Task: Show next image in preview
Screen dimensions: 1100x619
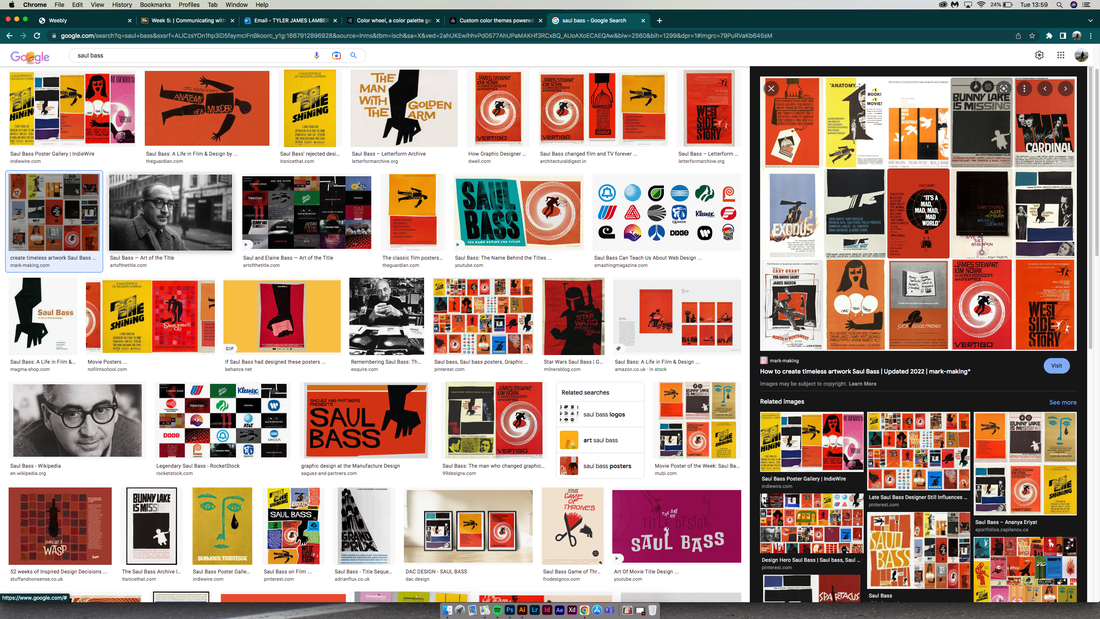Action: [1066, 88]
